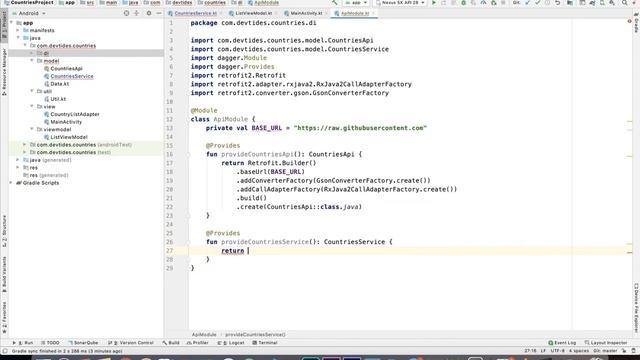Screen dimensions: 640x360
Task: Collapse the view package folder
Action: point(32,106)
